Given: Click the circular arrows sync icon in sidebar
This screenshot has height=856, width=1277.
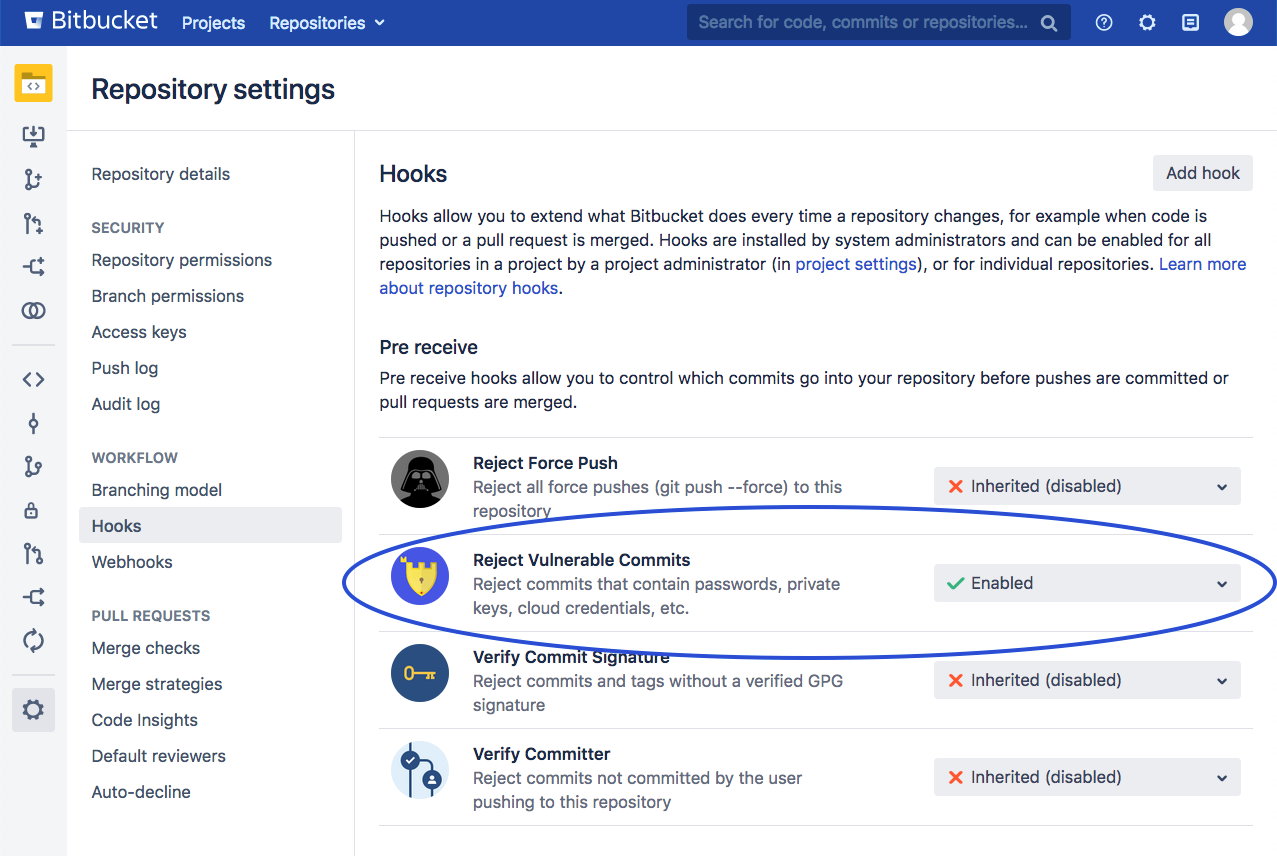Looking at the screenshot, I should (33, 640).
